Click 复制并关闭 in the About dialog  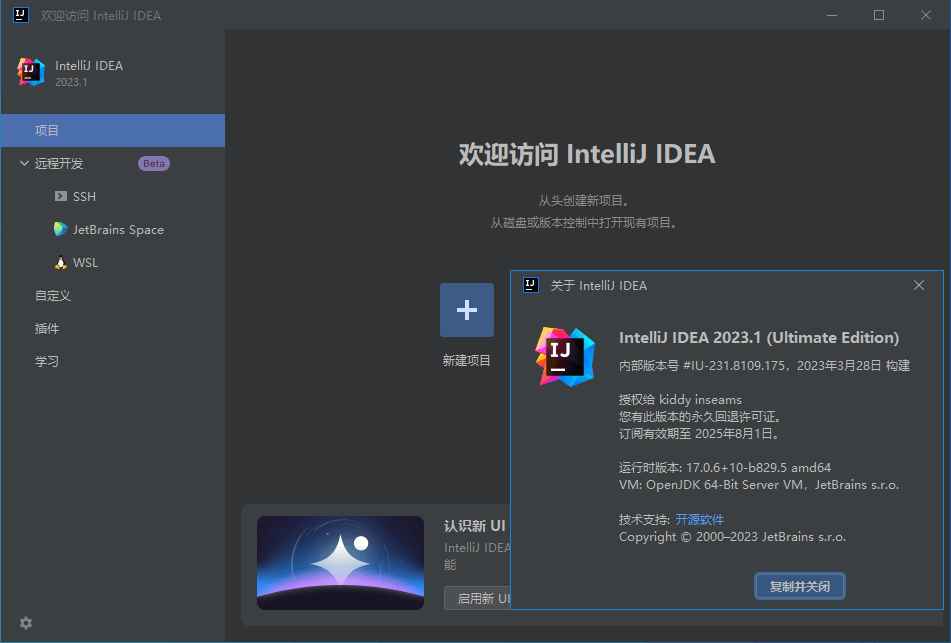pos(799,586)
